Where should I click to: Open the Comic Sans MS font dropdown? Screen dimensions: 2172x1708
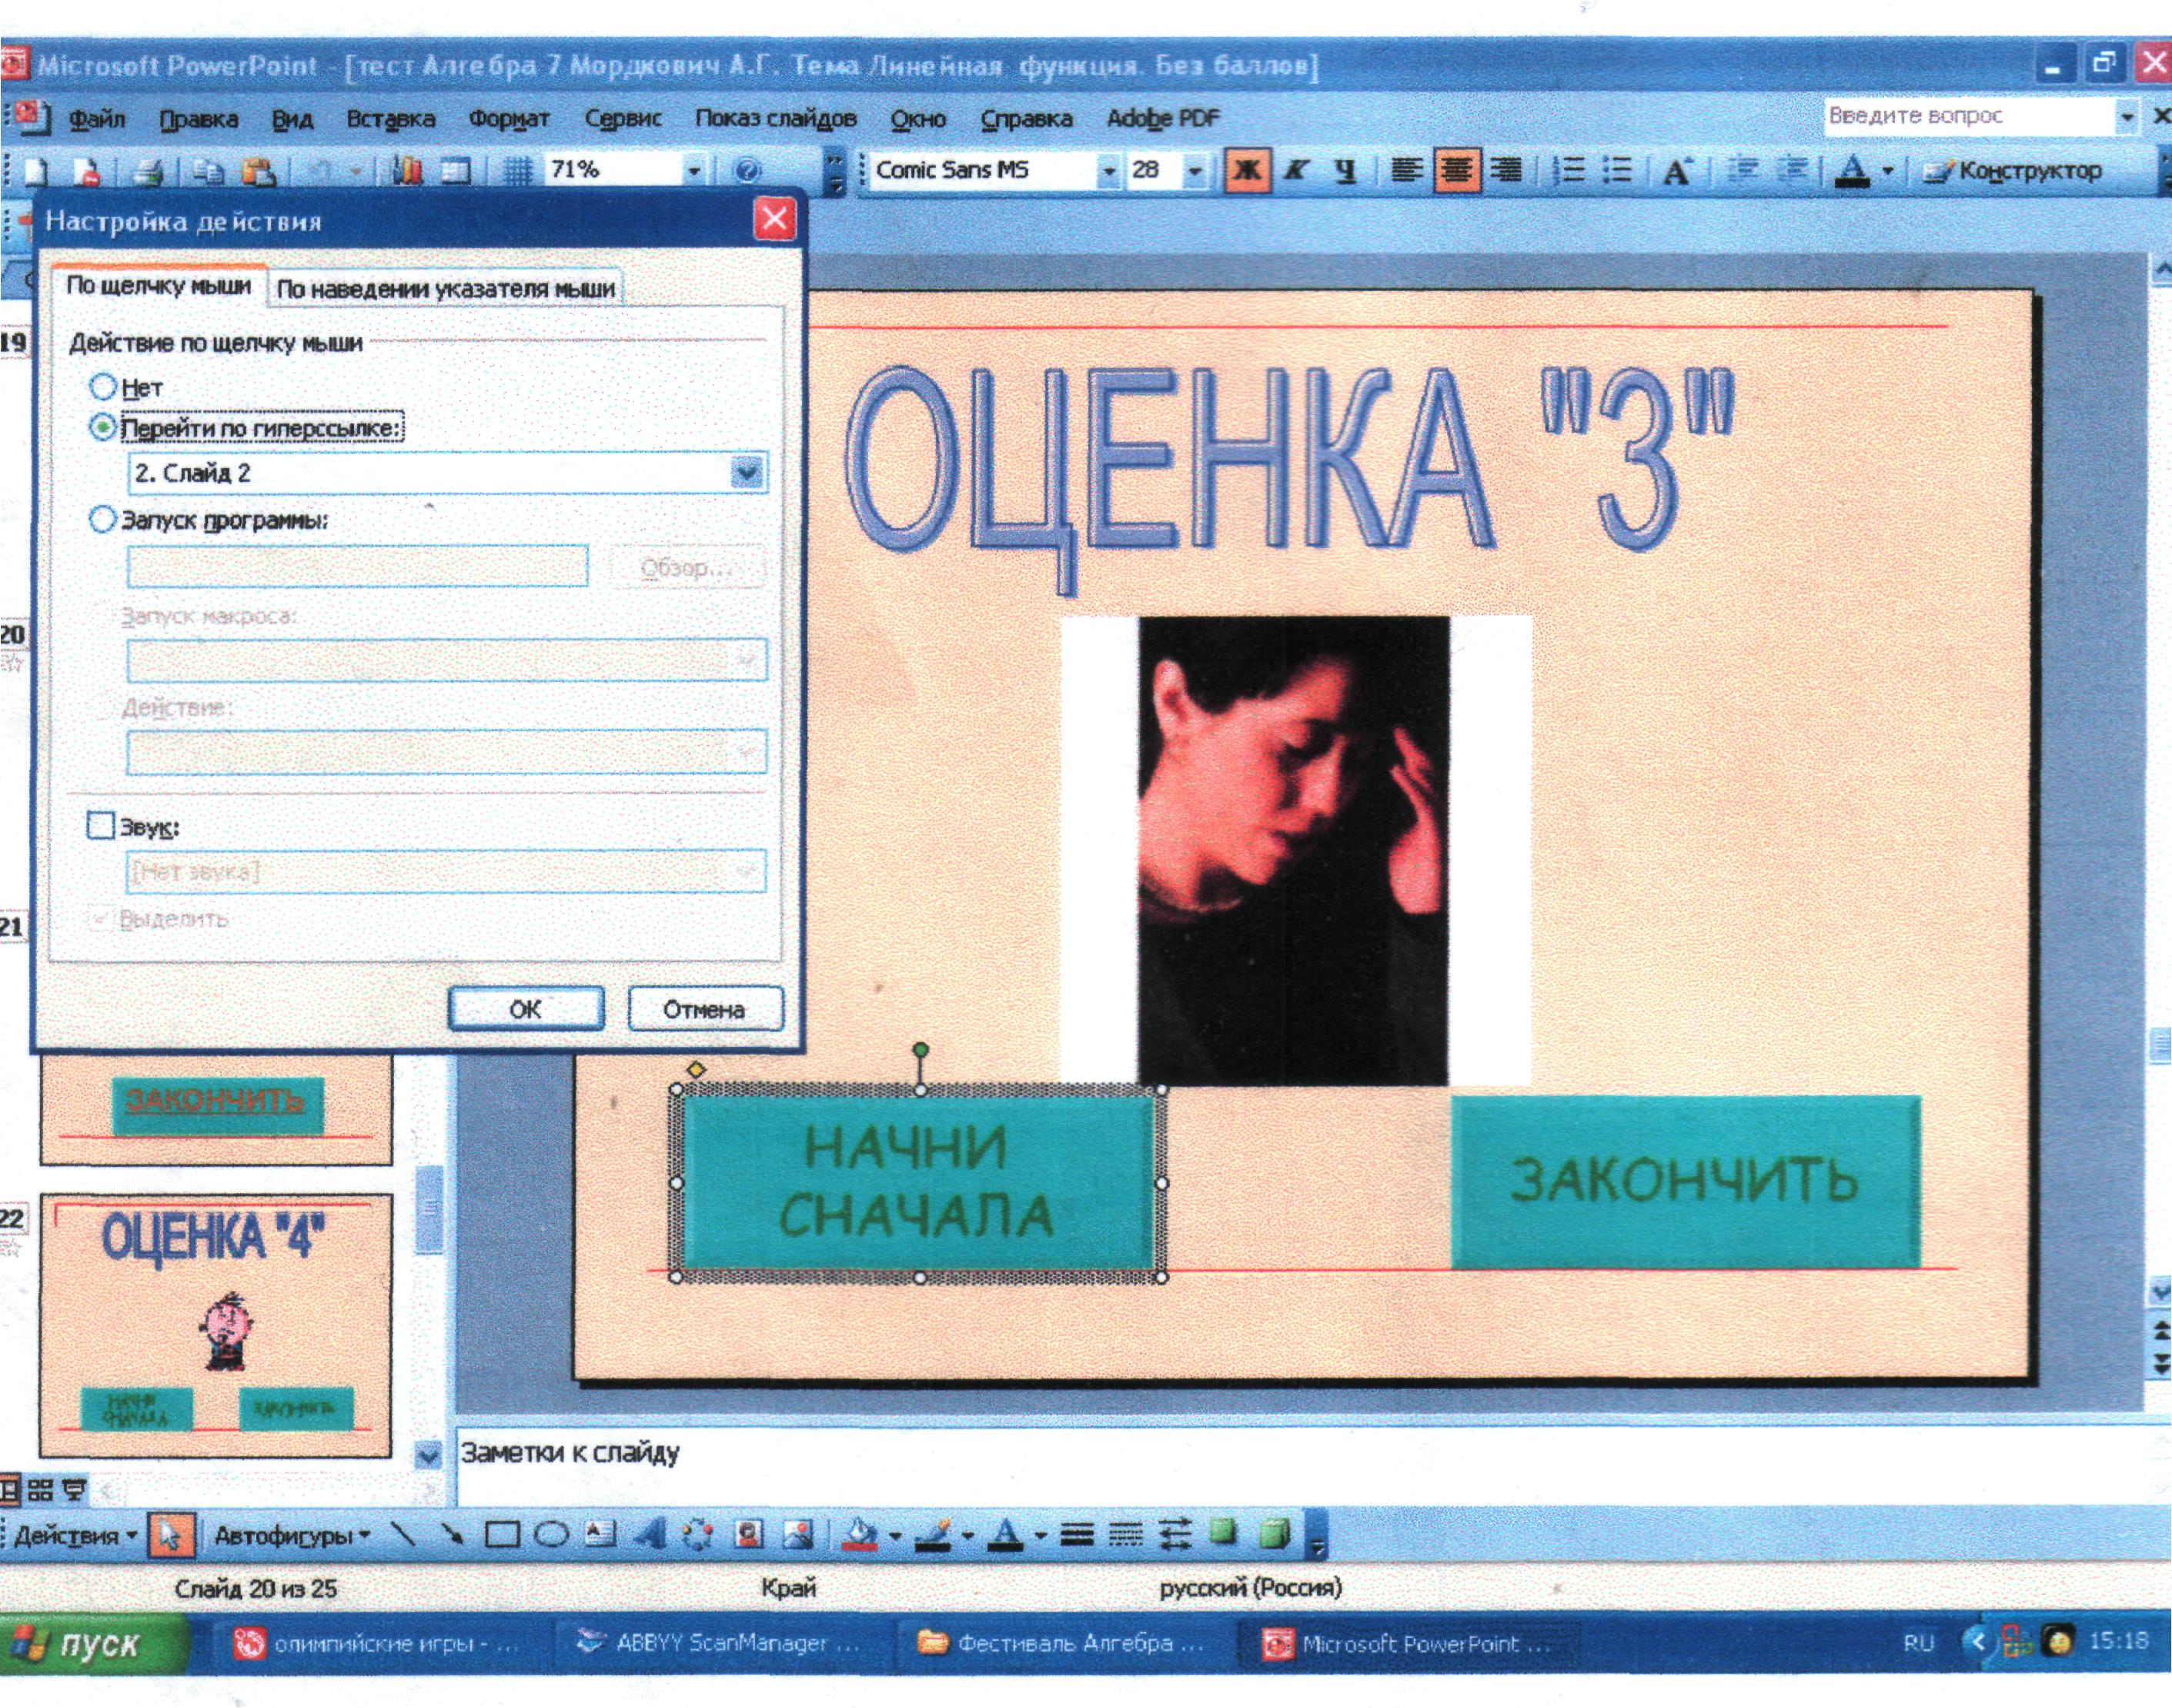coord(1108,171)
